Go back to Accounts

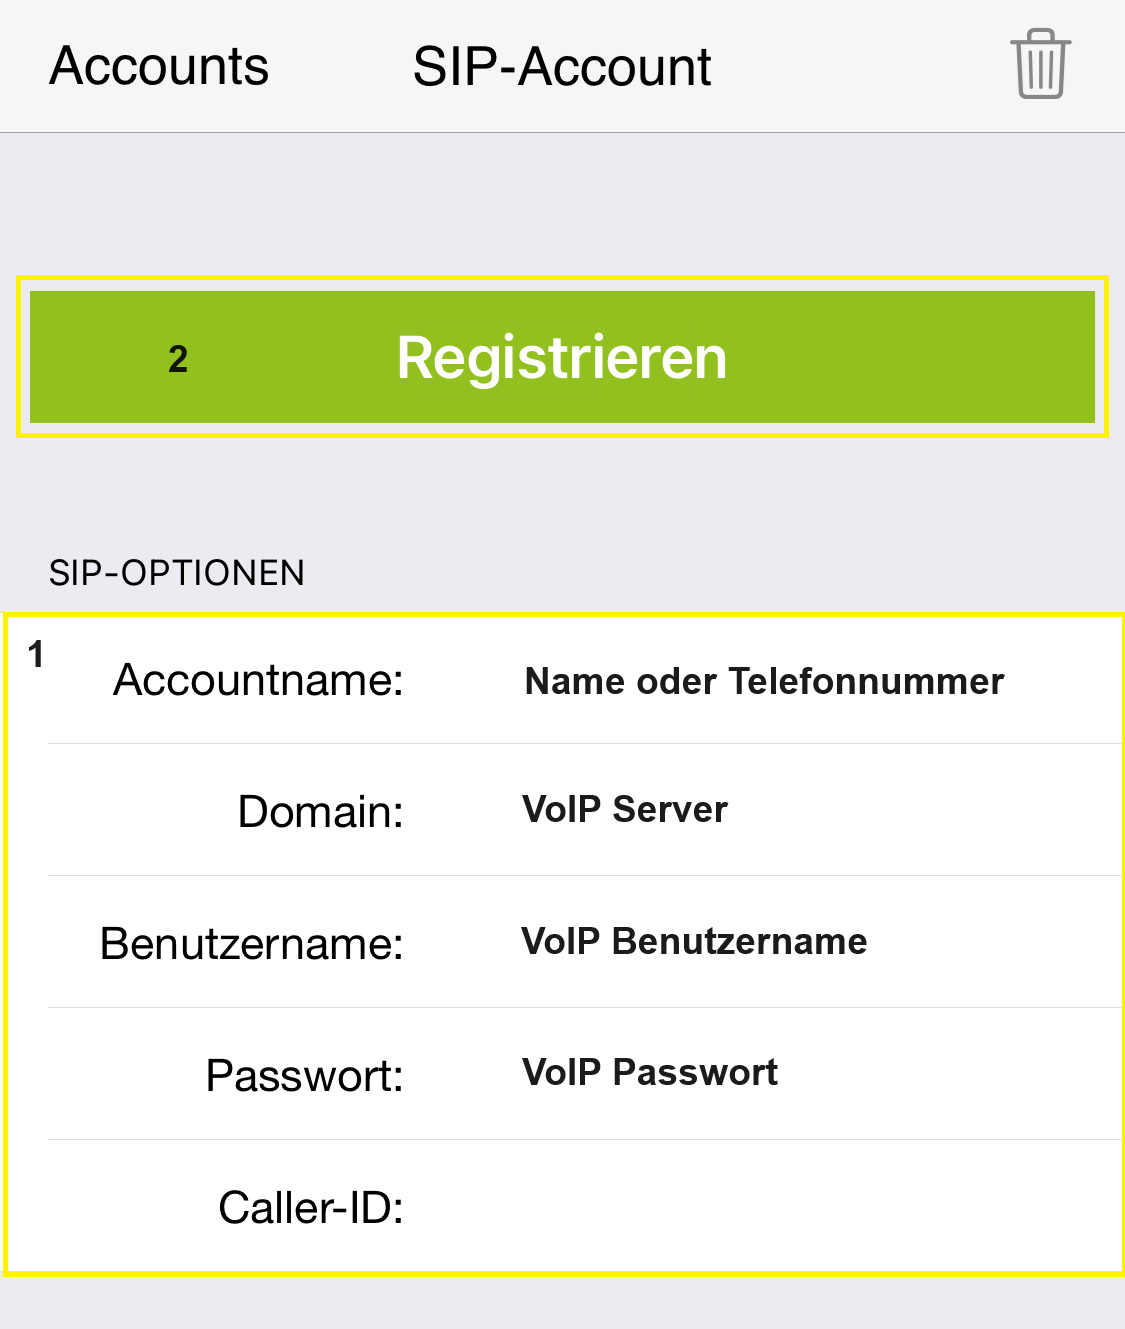click(159, 67)
